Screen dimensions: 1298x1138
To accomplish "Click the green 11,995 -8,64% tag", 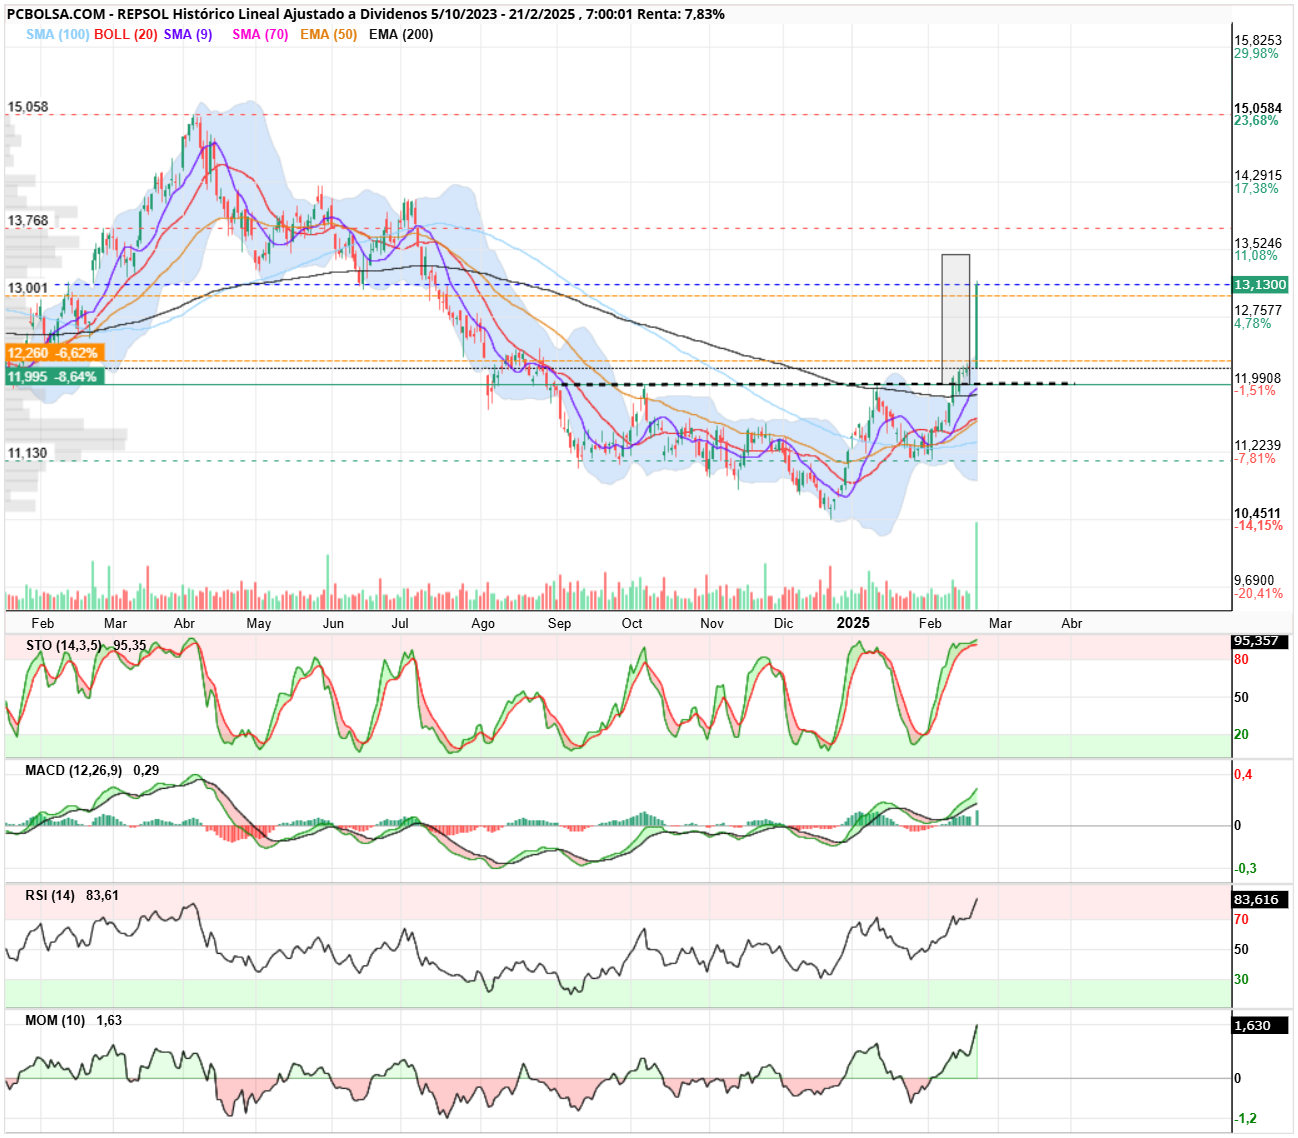I will pyautogui.click(x=54, y=377).
